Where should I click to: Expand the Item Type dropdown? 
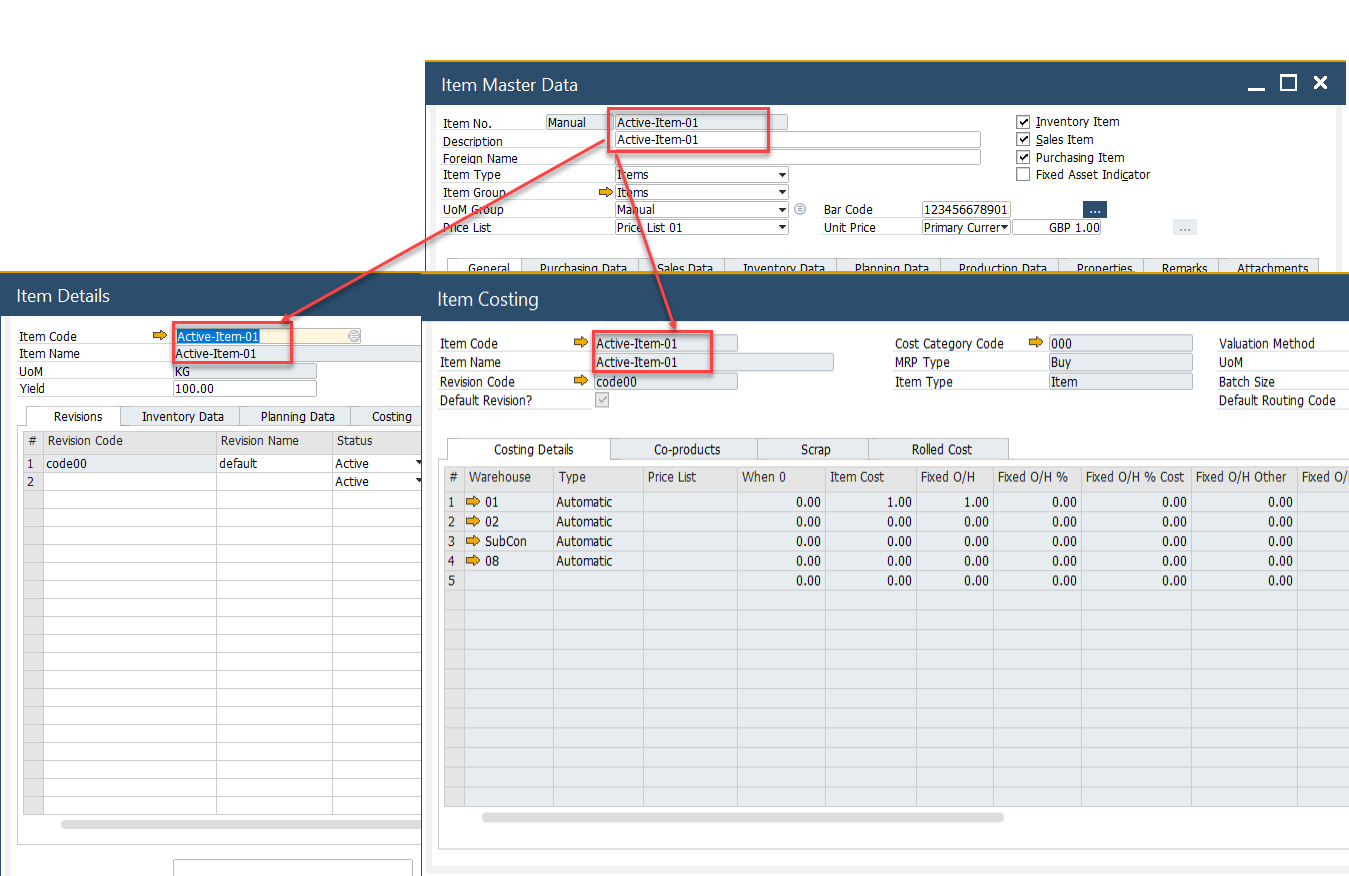coord(782,175)
